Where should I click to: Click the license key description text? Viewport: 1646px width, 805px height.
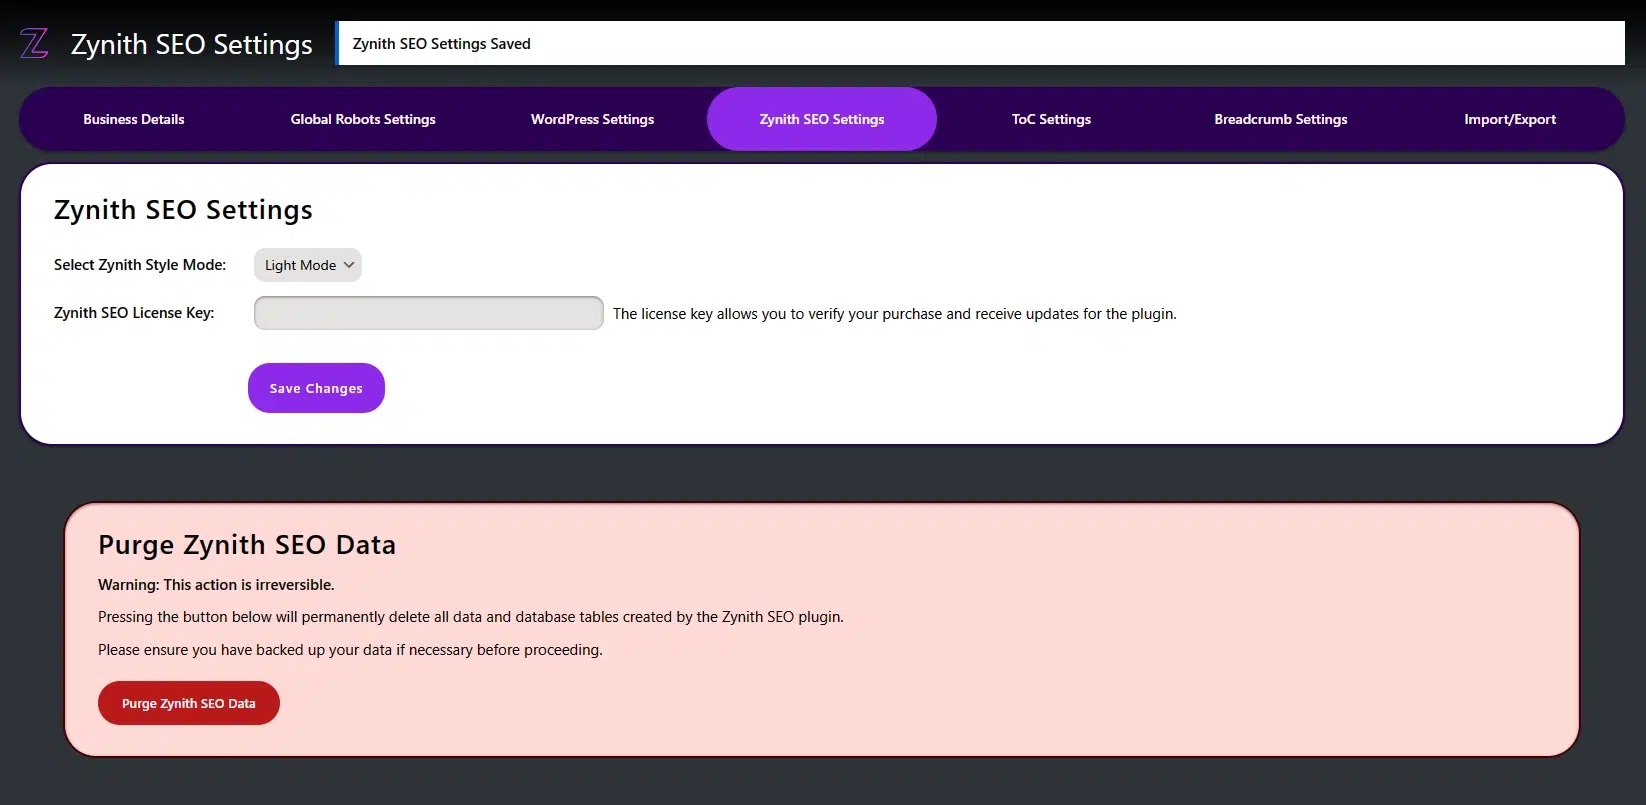[x=895, y=314]
